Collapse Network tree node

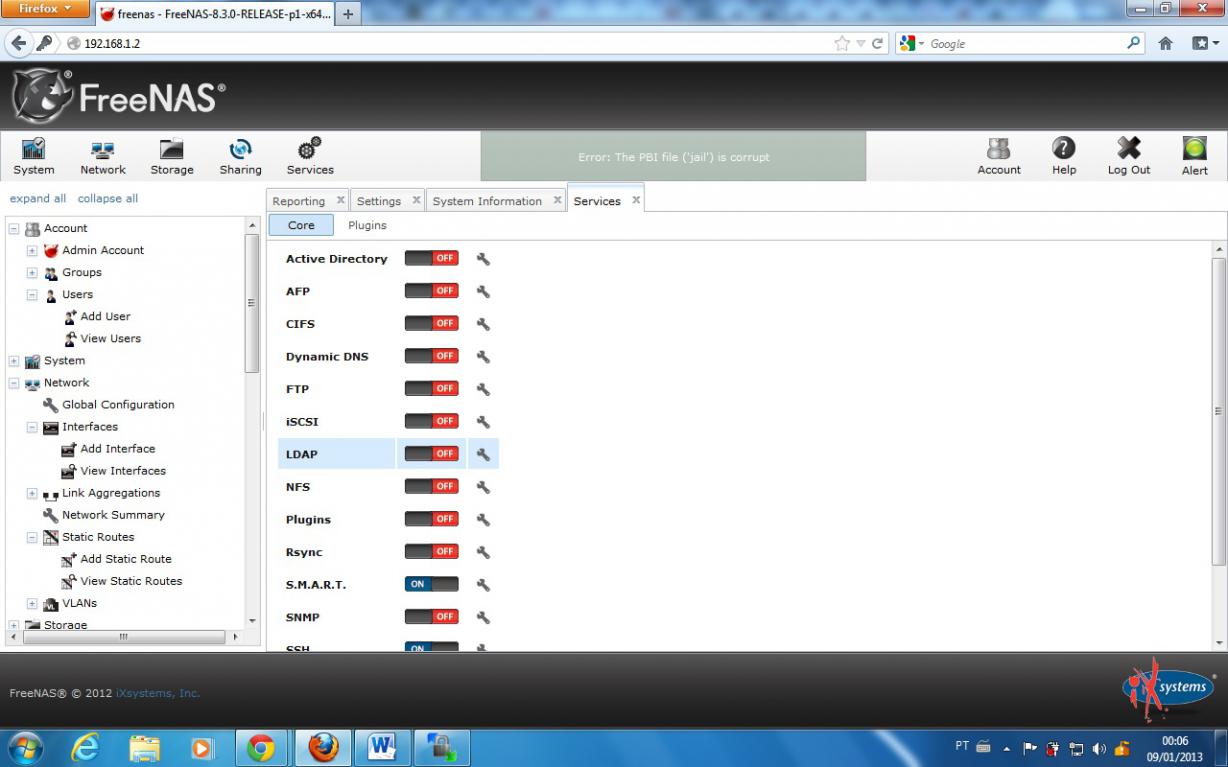(14, 383)
